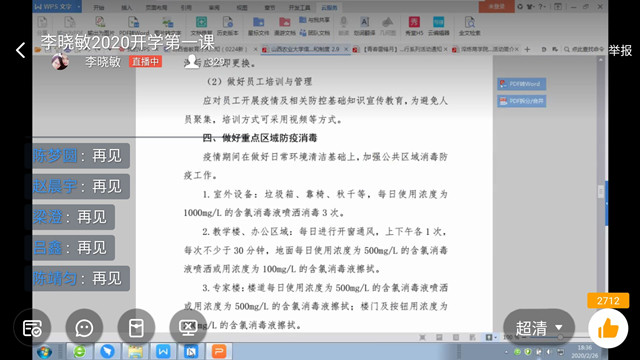Click the 18:36 taskbar clock
This screenshot has height=360, width=640.
coord(584,351)
